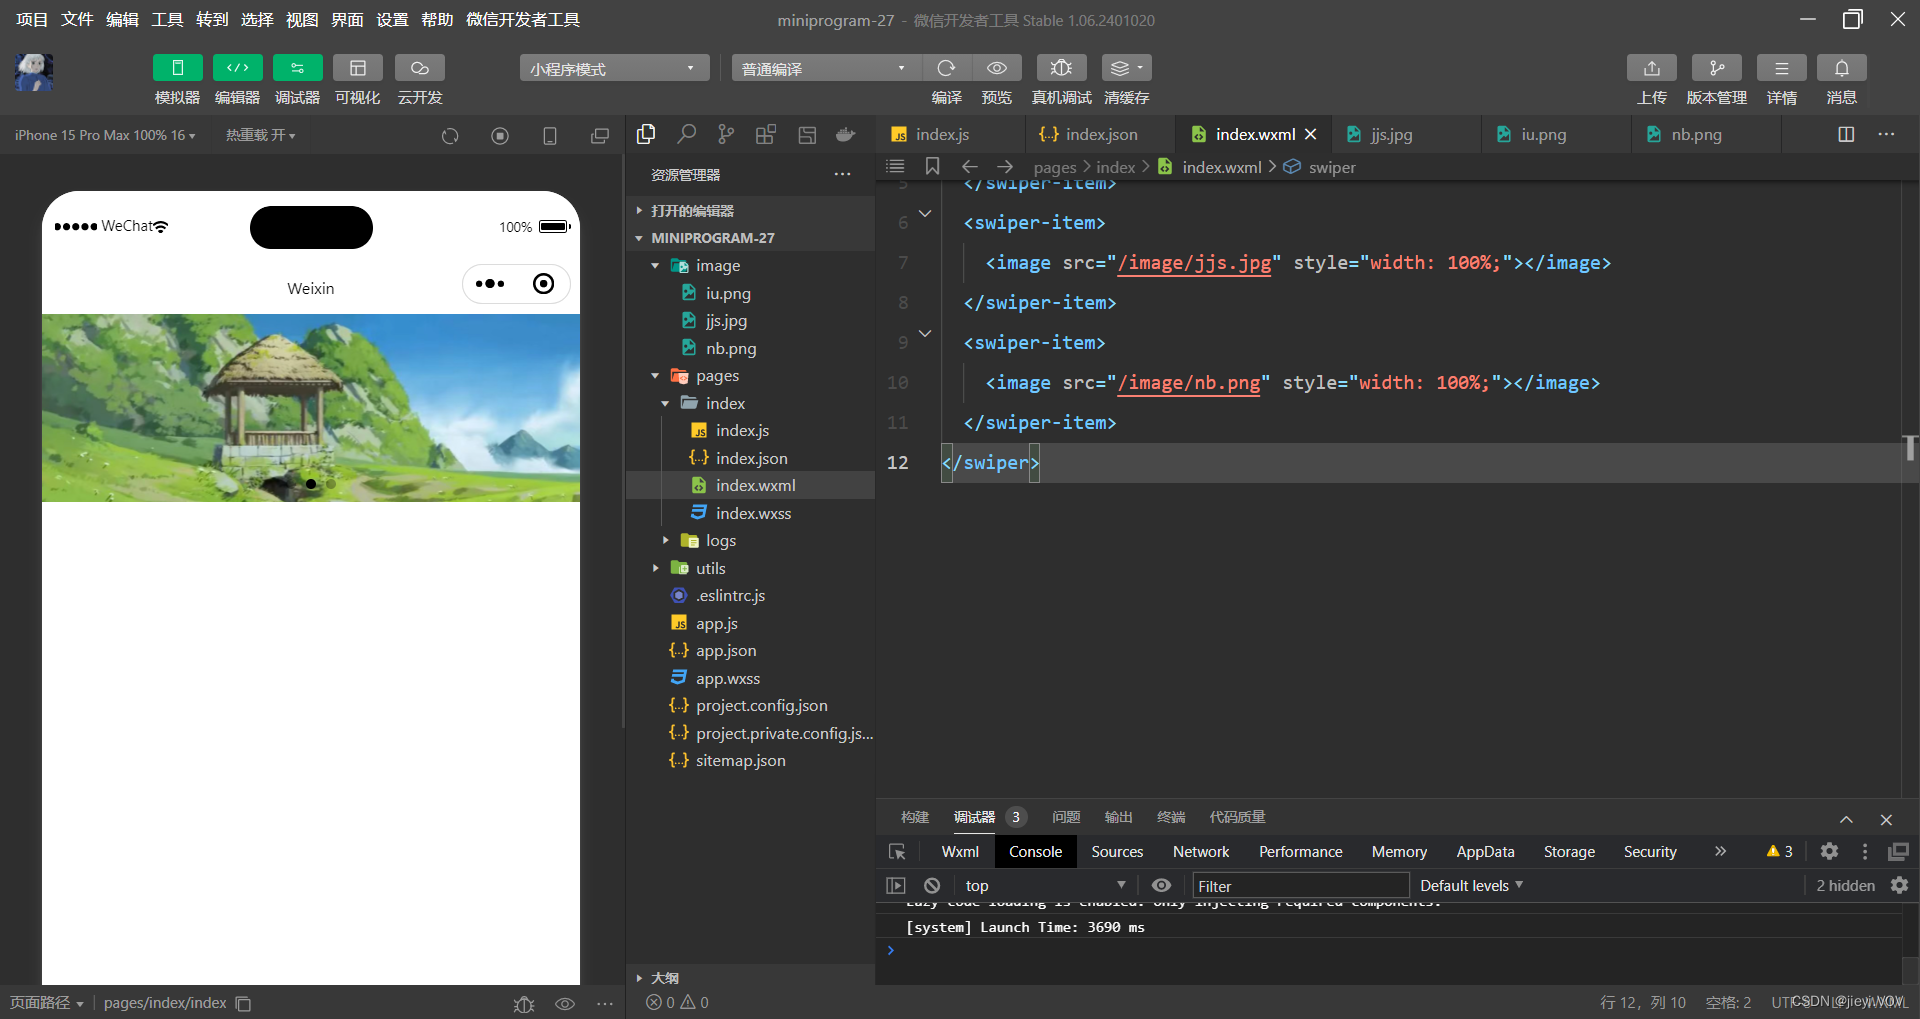Open the 工具 menu
Image resolution: width=1920 pixels, height=1019 pixels.
[167, 19]
